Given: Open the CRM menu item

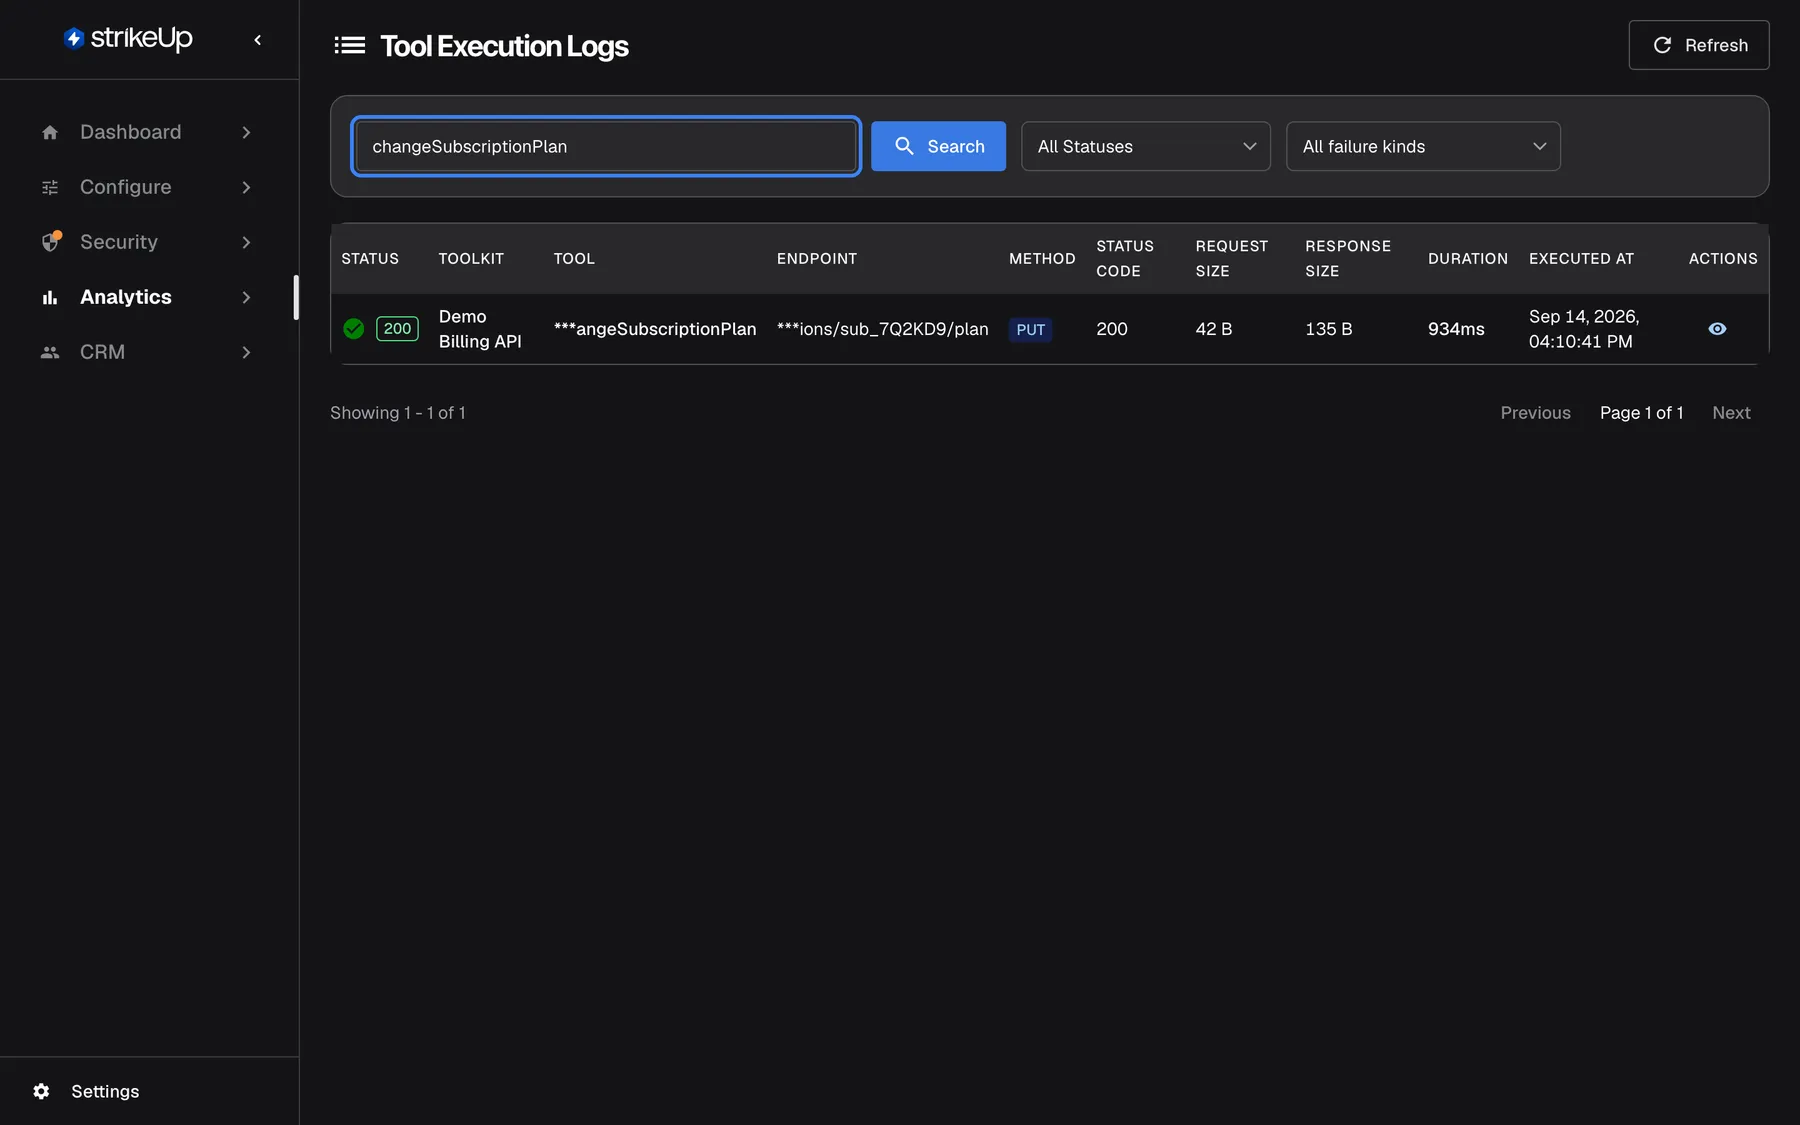Looking at the screenshot, I should 147,352.
